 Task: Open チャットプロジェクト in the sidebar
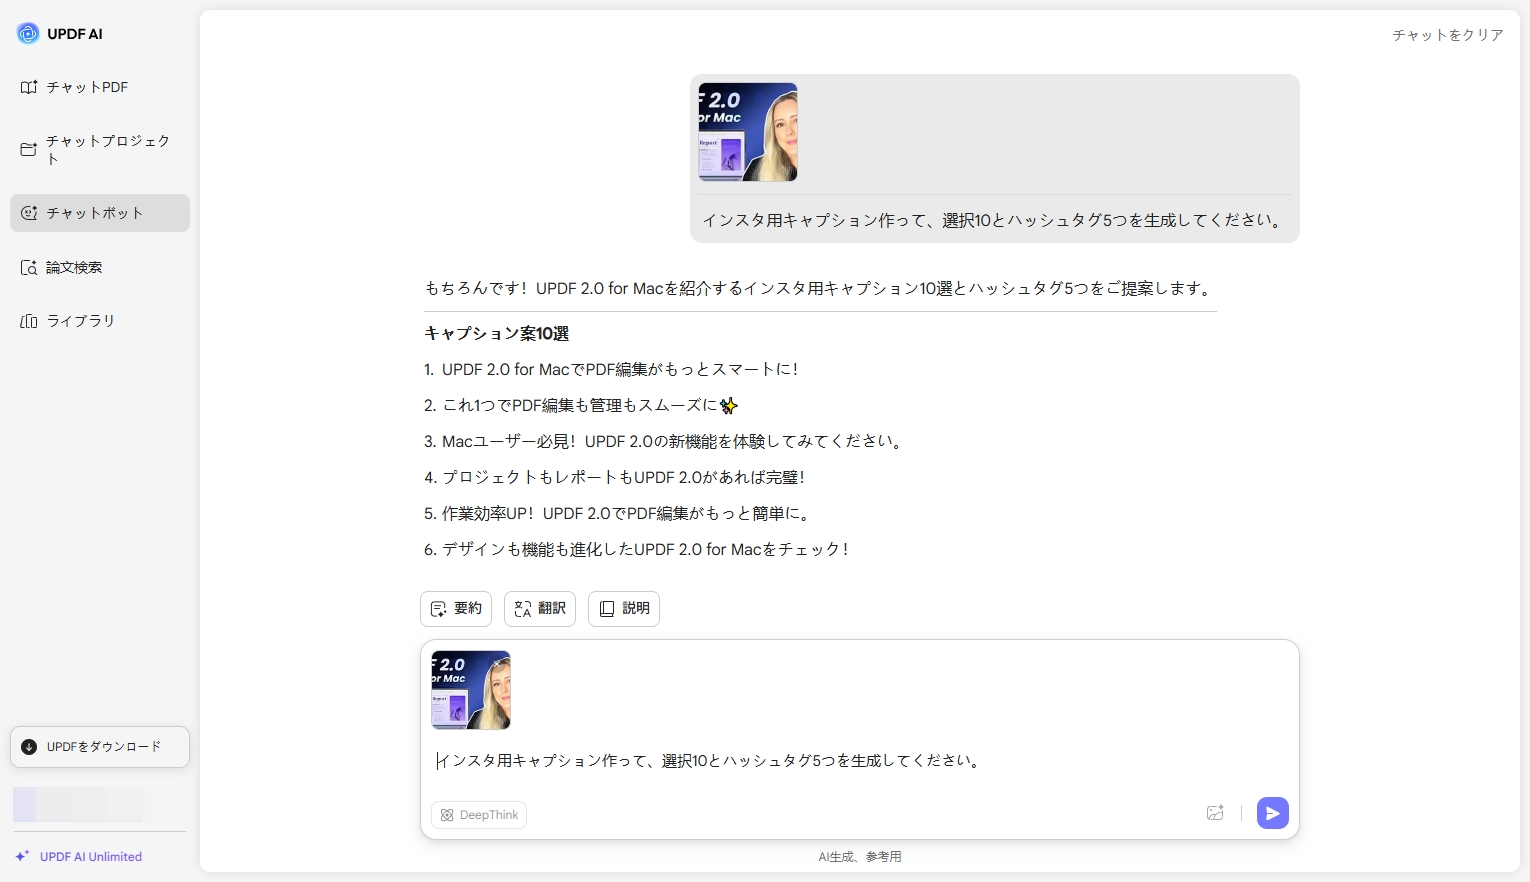click(x=100, y=149)
